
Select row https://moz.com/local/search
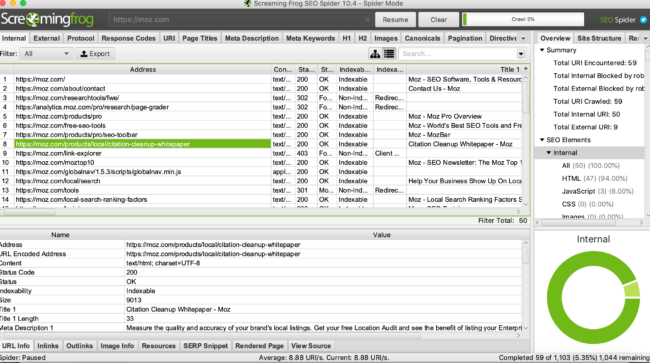[261, 181]
